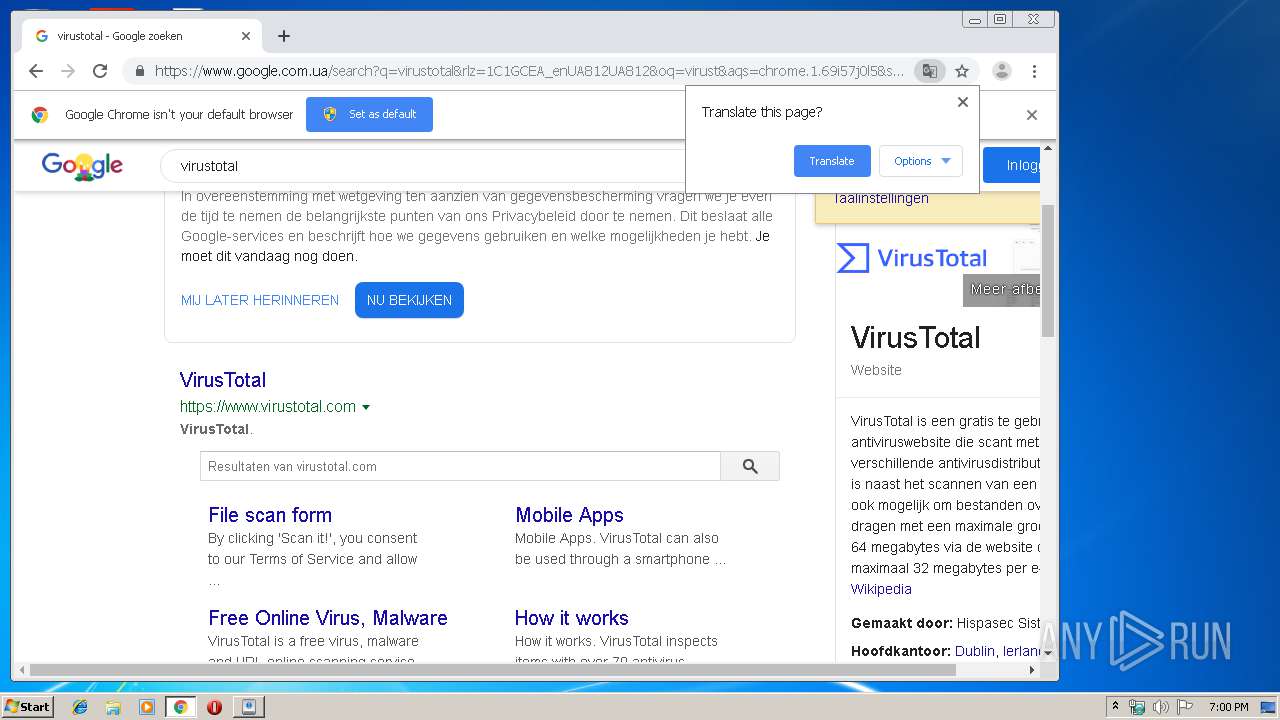The height and width of the screenshot is (720, 1280).
Task: Dismiss the default browser infobar
Action: (x=1032, y=115)
